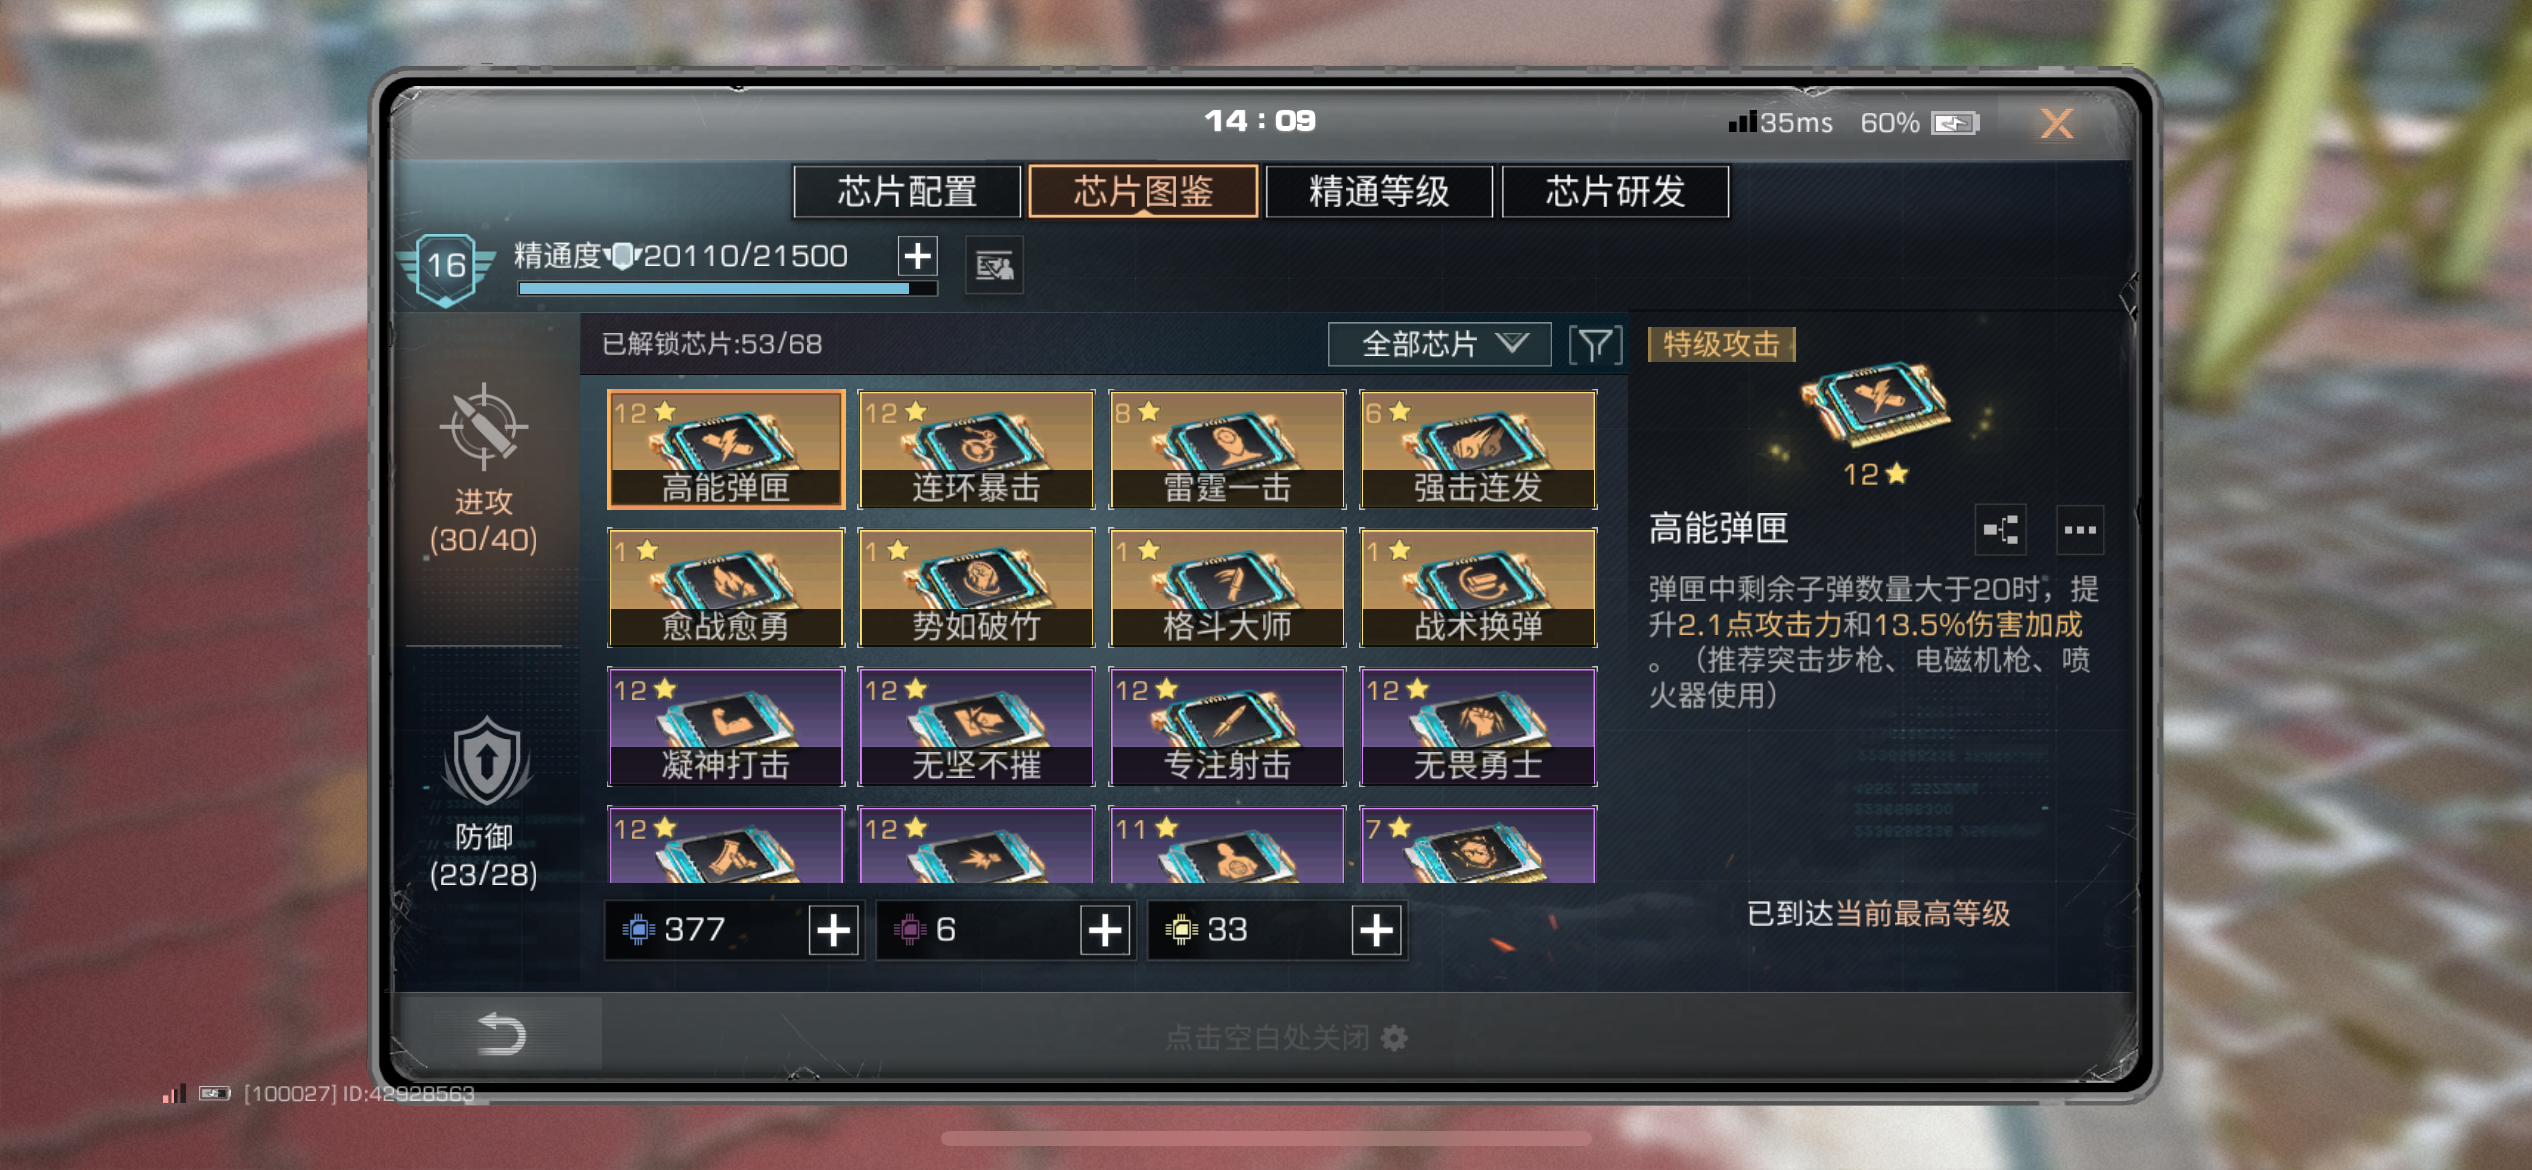This screenshot has height=1170, width=2532.
Task: Click the back arrow icon
Action: click(x=501, y=1034)
